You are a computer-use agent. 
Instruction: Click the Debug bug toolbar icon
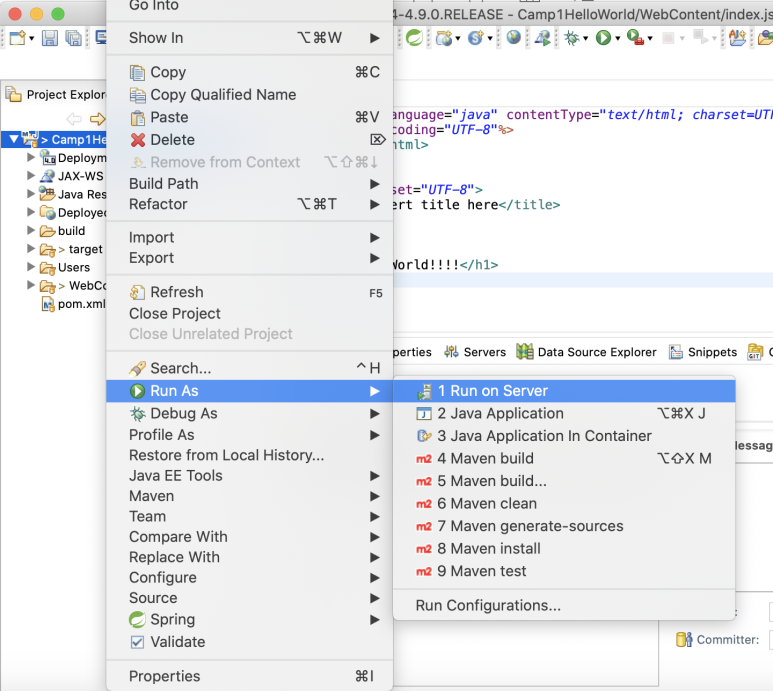pyautogui.click(x=572, y=37)
